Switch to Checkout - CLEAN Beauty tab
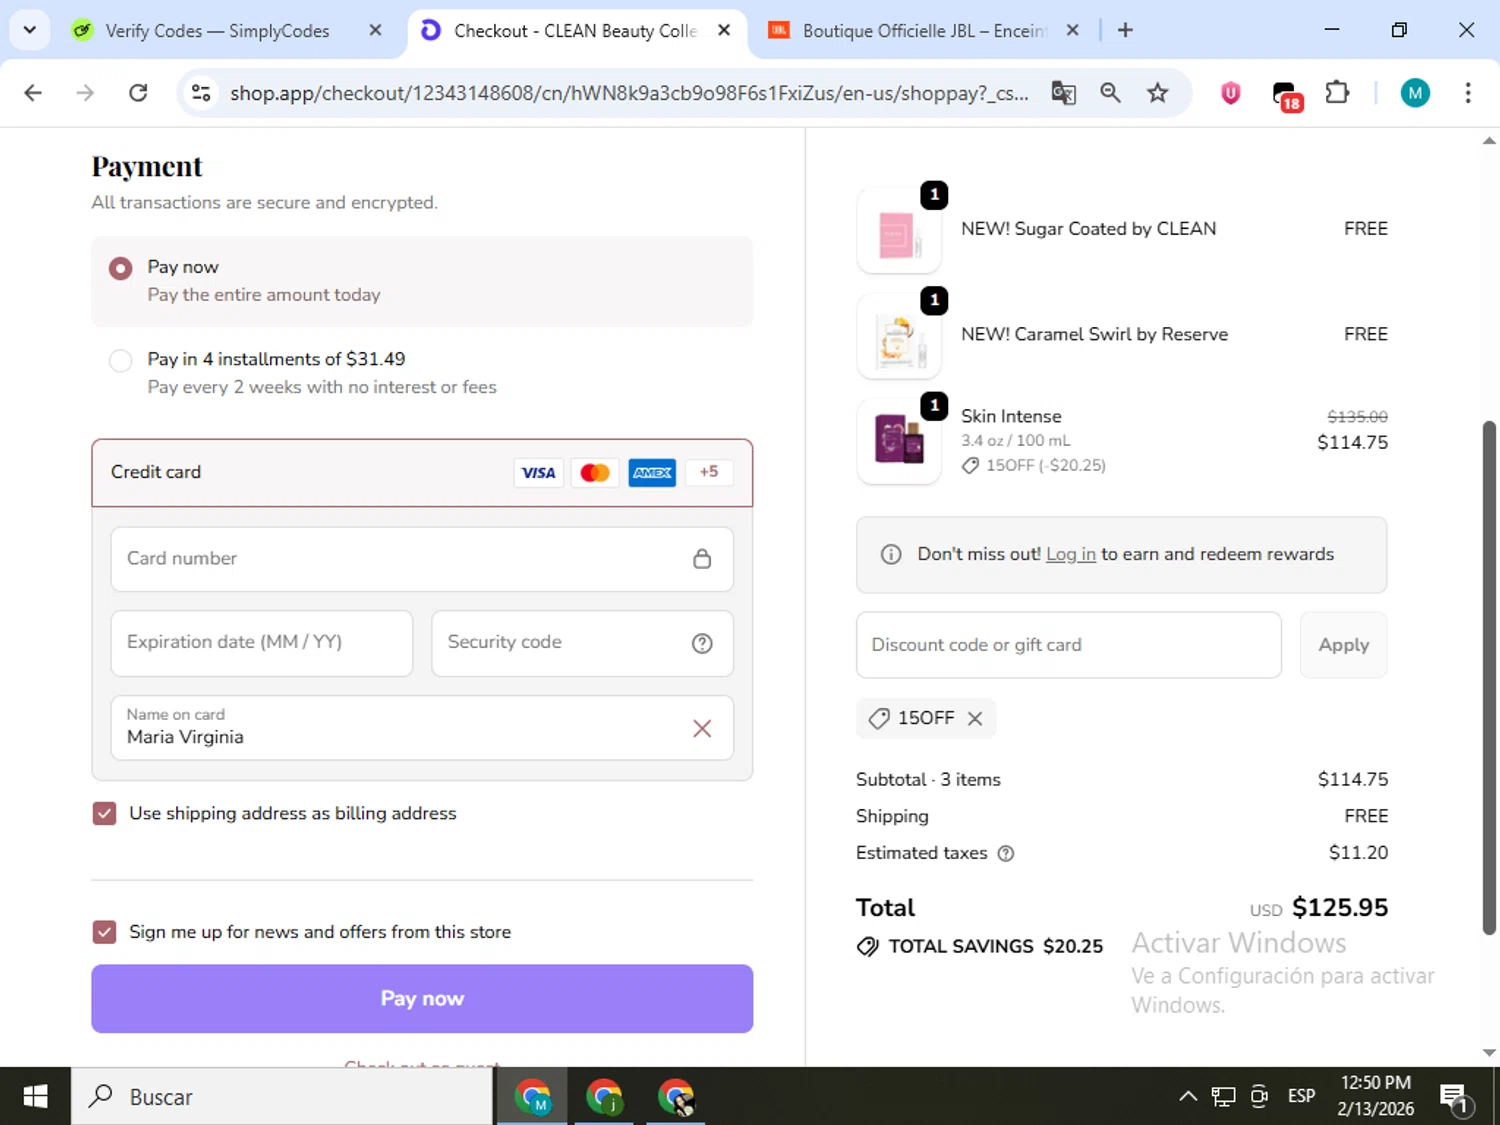 pyautogui.click(x=575, y=31)
